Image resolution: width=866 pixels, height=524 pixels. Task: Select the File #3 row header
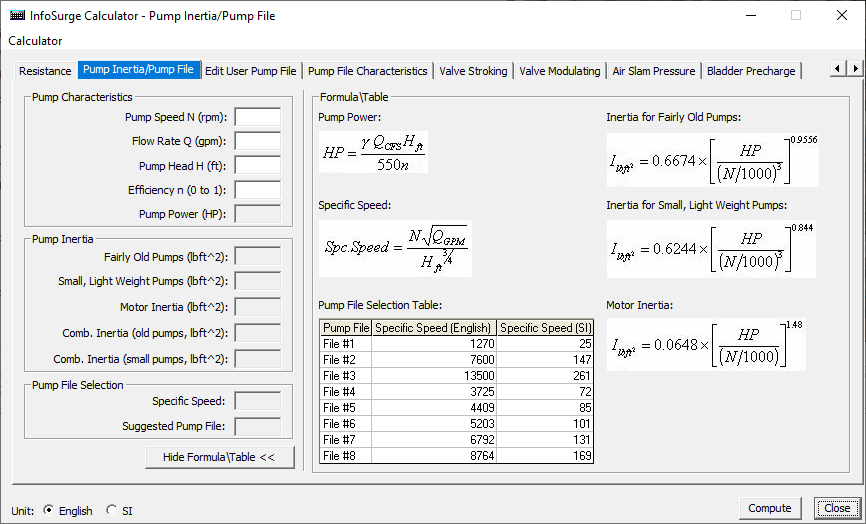tap(346, 376)
